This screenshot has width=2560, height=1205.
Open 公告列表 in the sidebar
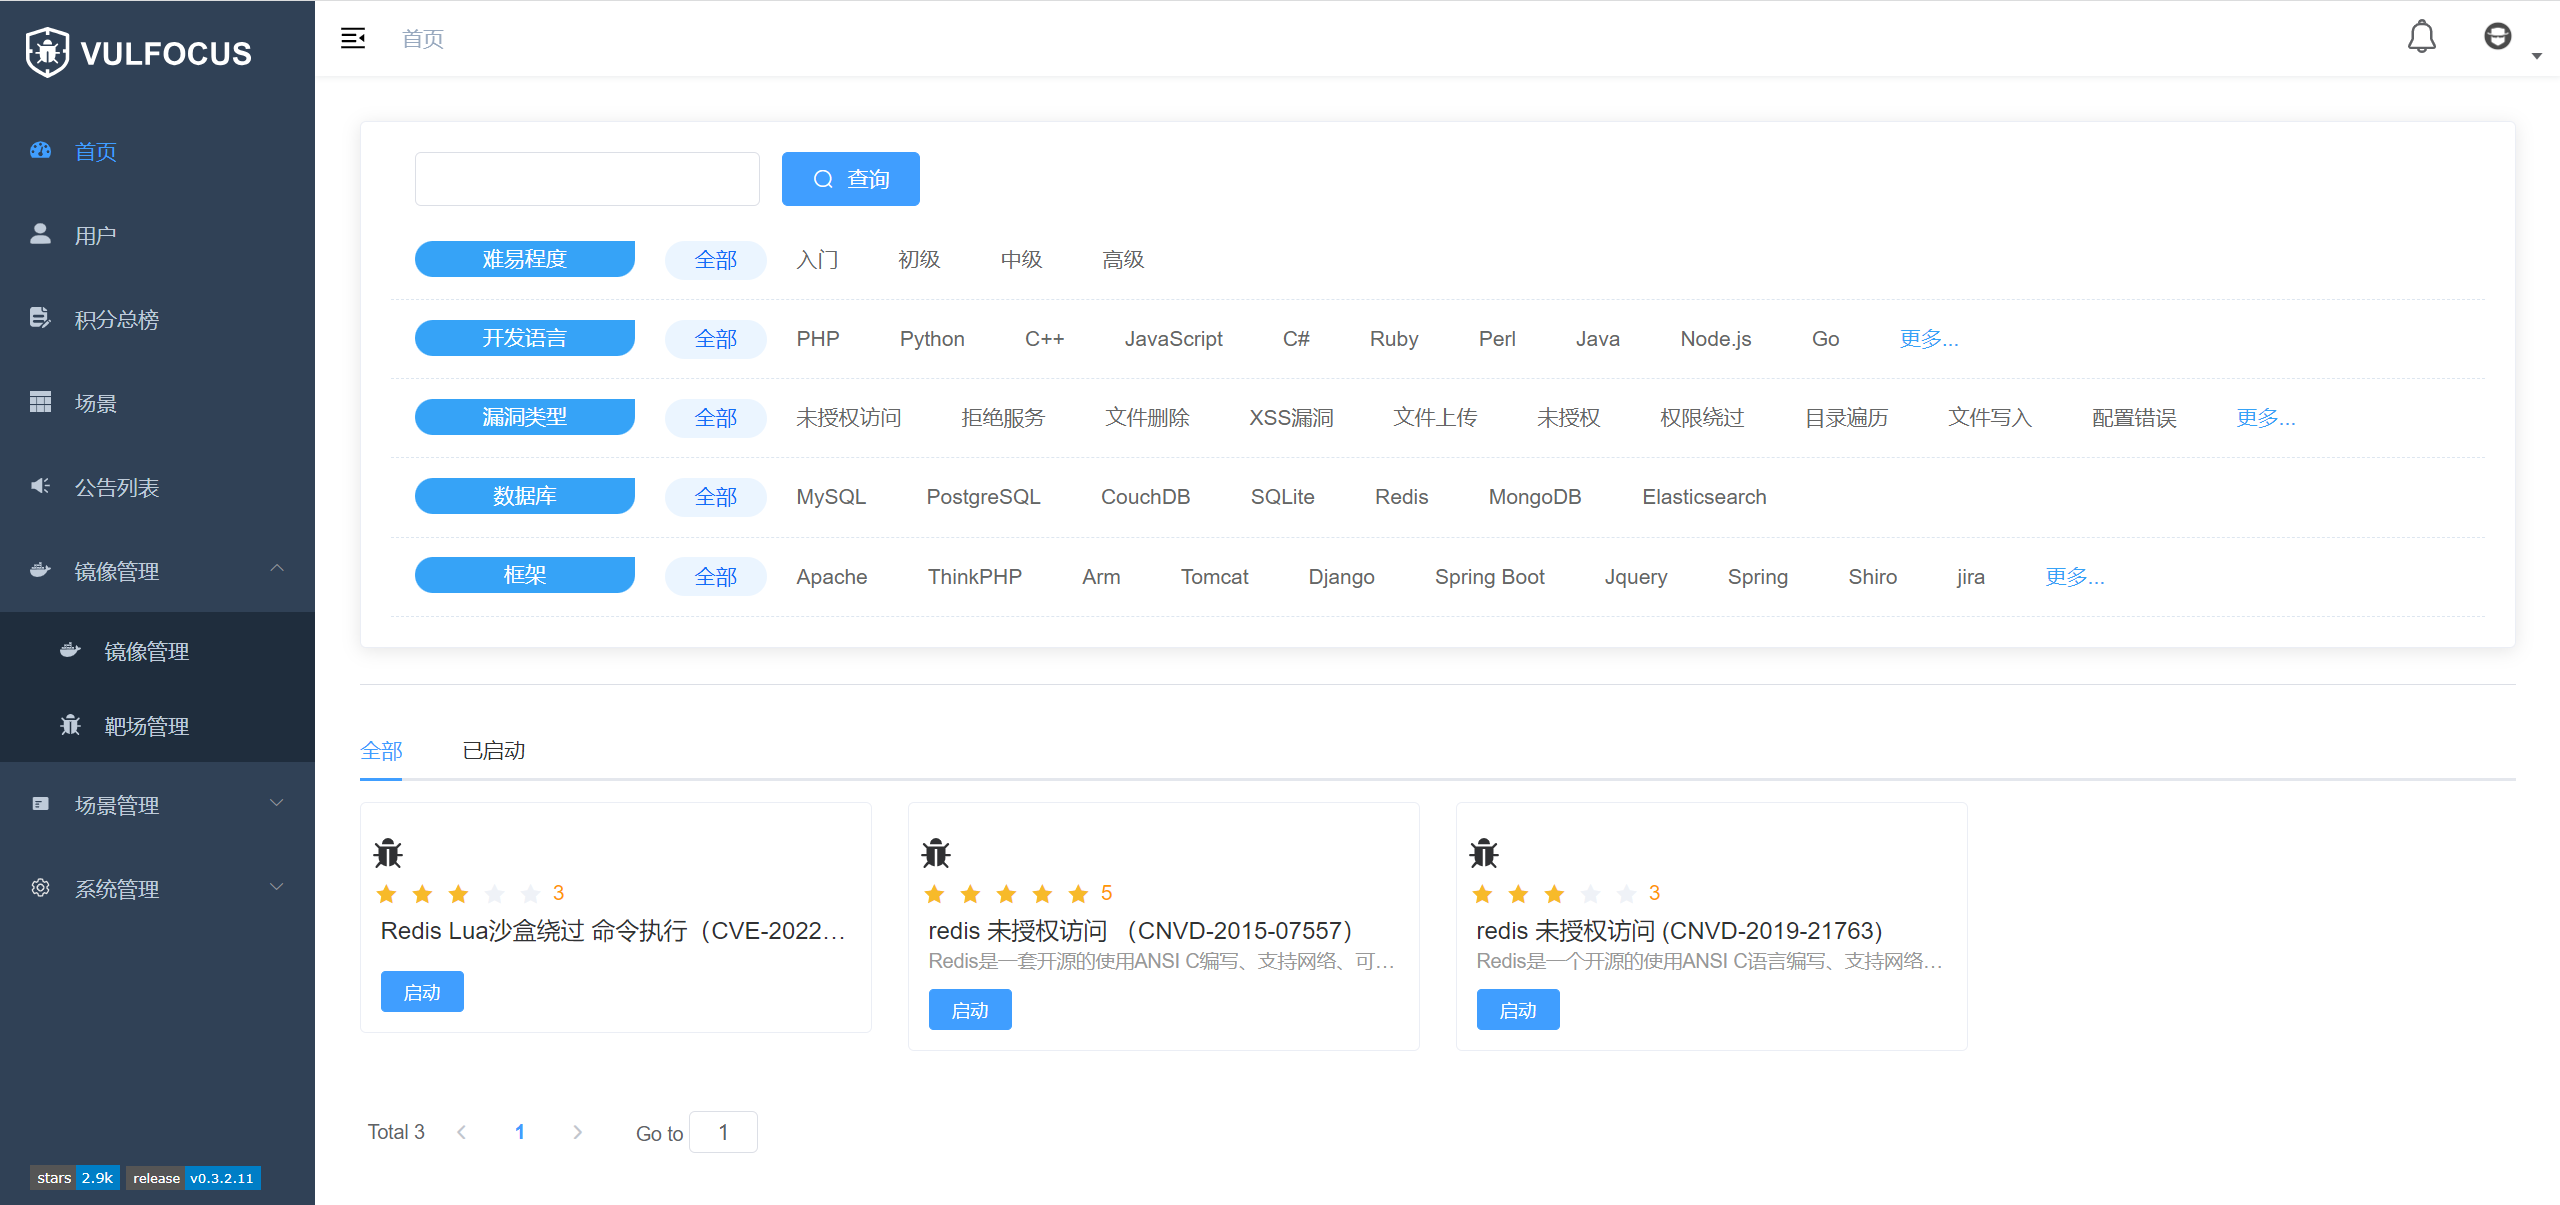point(116,487)
